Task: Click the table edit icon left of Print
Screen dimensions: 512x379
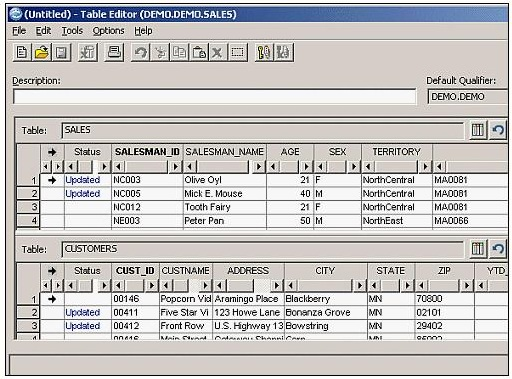Action: pos(87,52)
